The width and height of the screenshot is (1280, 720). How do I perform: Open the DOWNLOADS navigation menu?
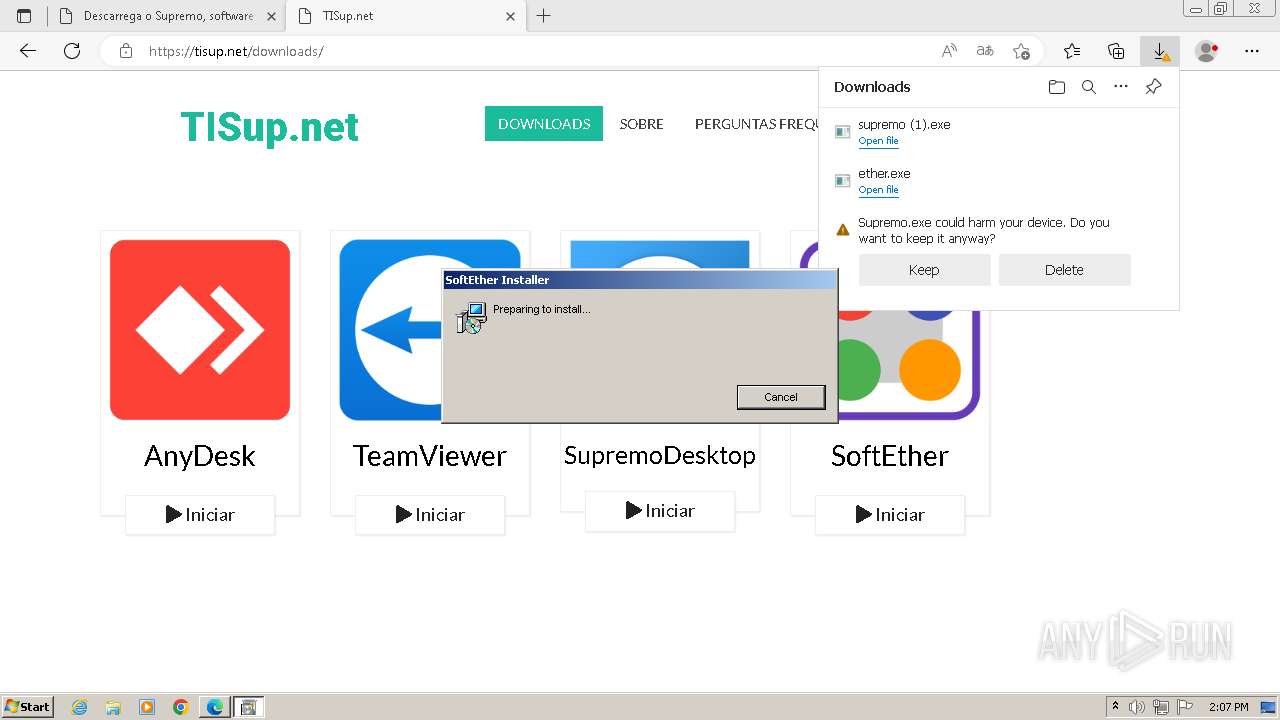pyautogui.click(x=544, y=124)
